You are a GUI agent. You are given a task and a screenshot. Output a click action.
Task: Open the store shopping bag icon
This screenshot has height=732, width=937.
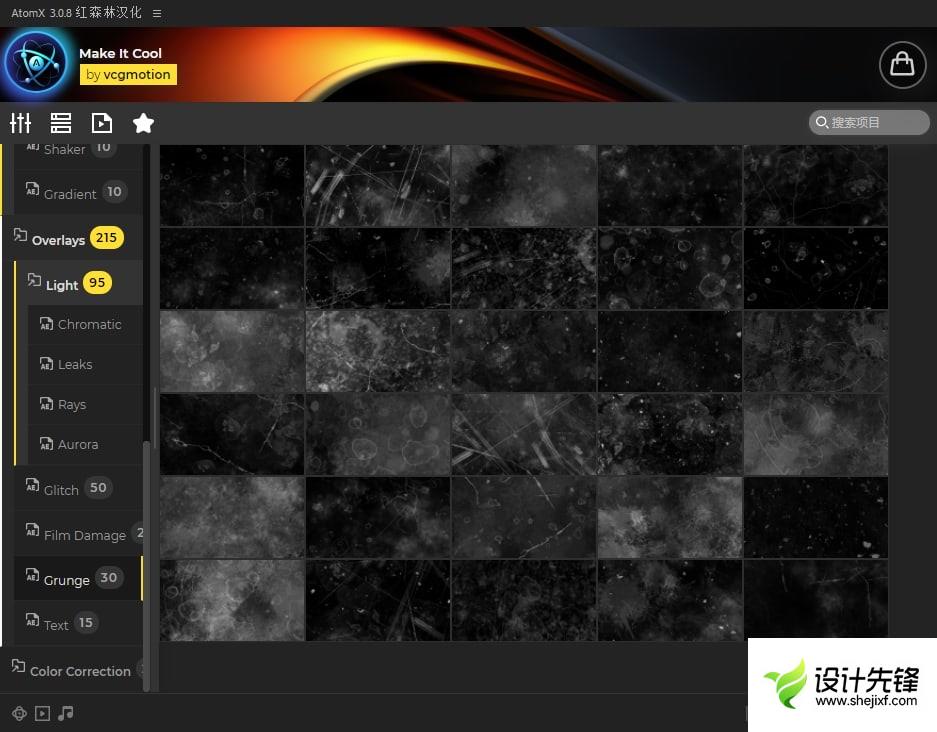[902, 64]
